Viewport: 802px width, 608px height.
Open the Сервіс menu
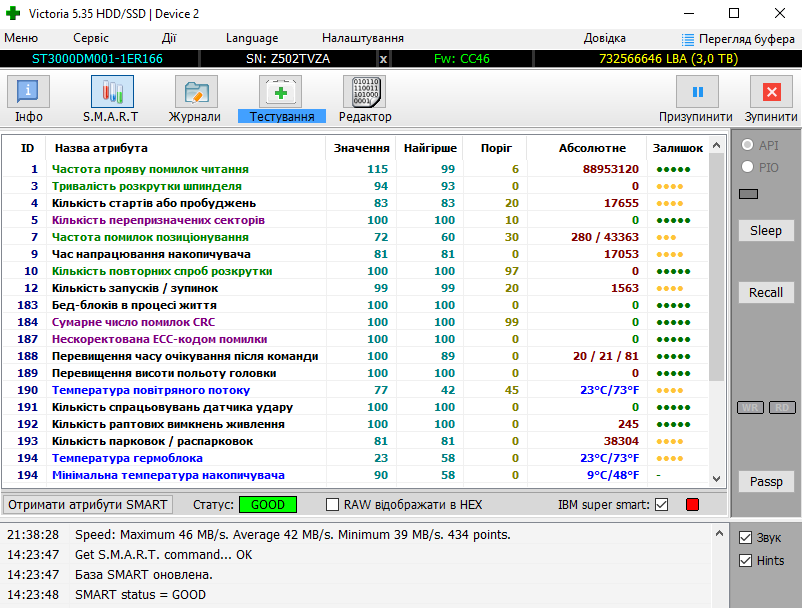tap(91, 38)
